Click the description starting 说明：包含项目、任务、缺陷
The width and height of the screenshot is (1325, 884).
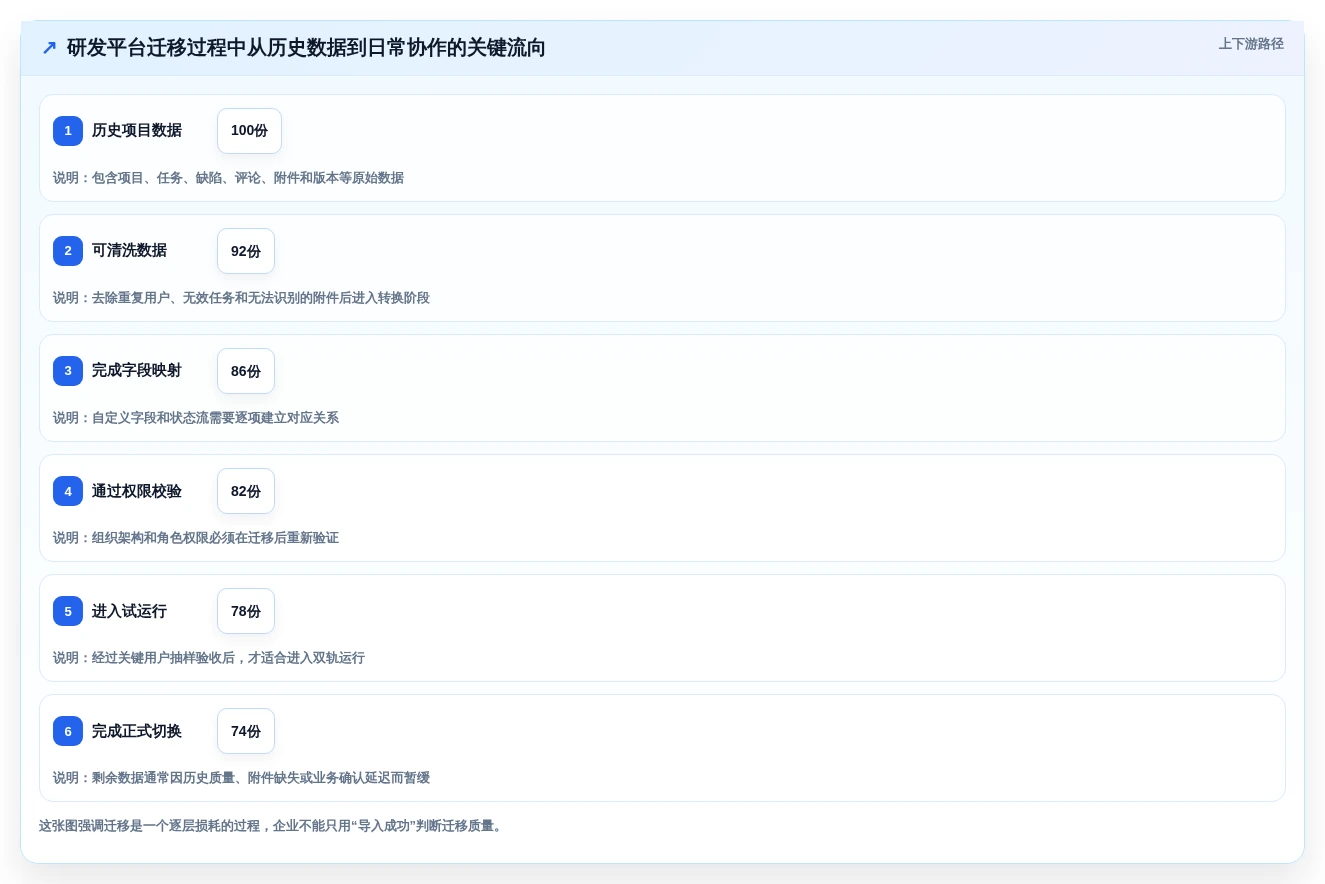pyautogui.click(x=228, y=178)
